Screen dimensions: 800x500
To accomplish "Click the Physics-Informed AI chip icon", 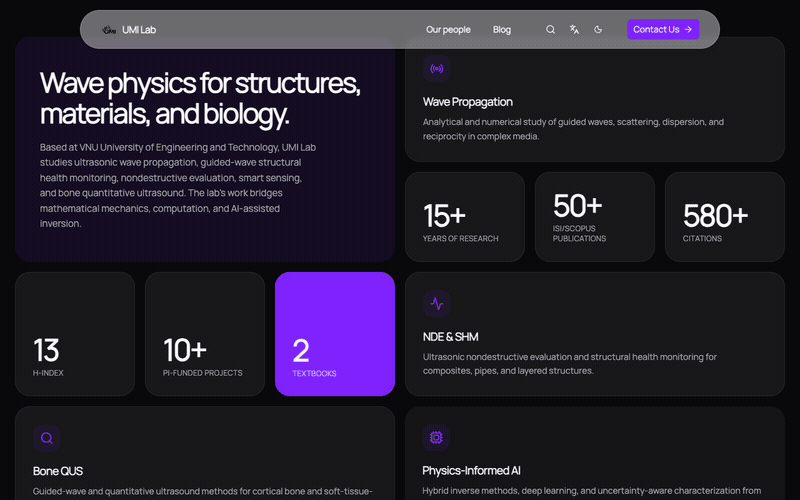I will (436, 437).
